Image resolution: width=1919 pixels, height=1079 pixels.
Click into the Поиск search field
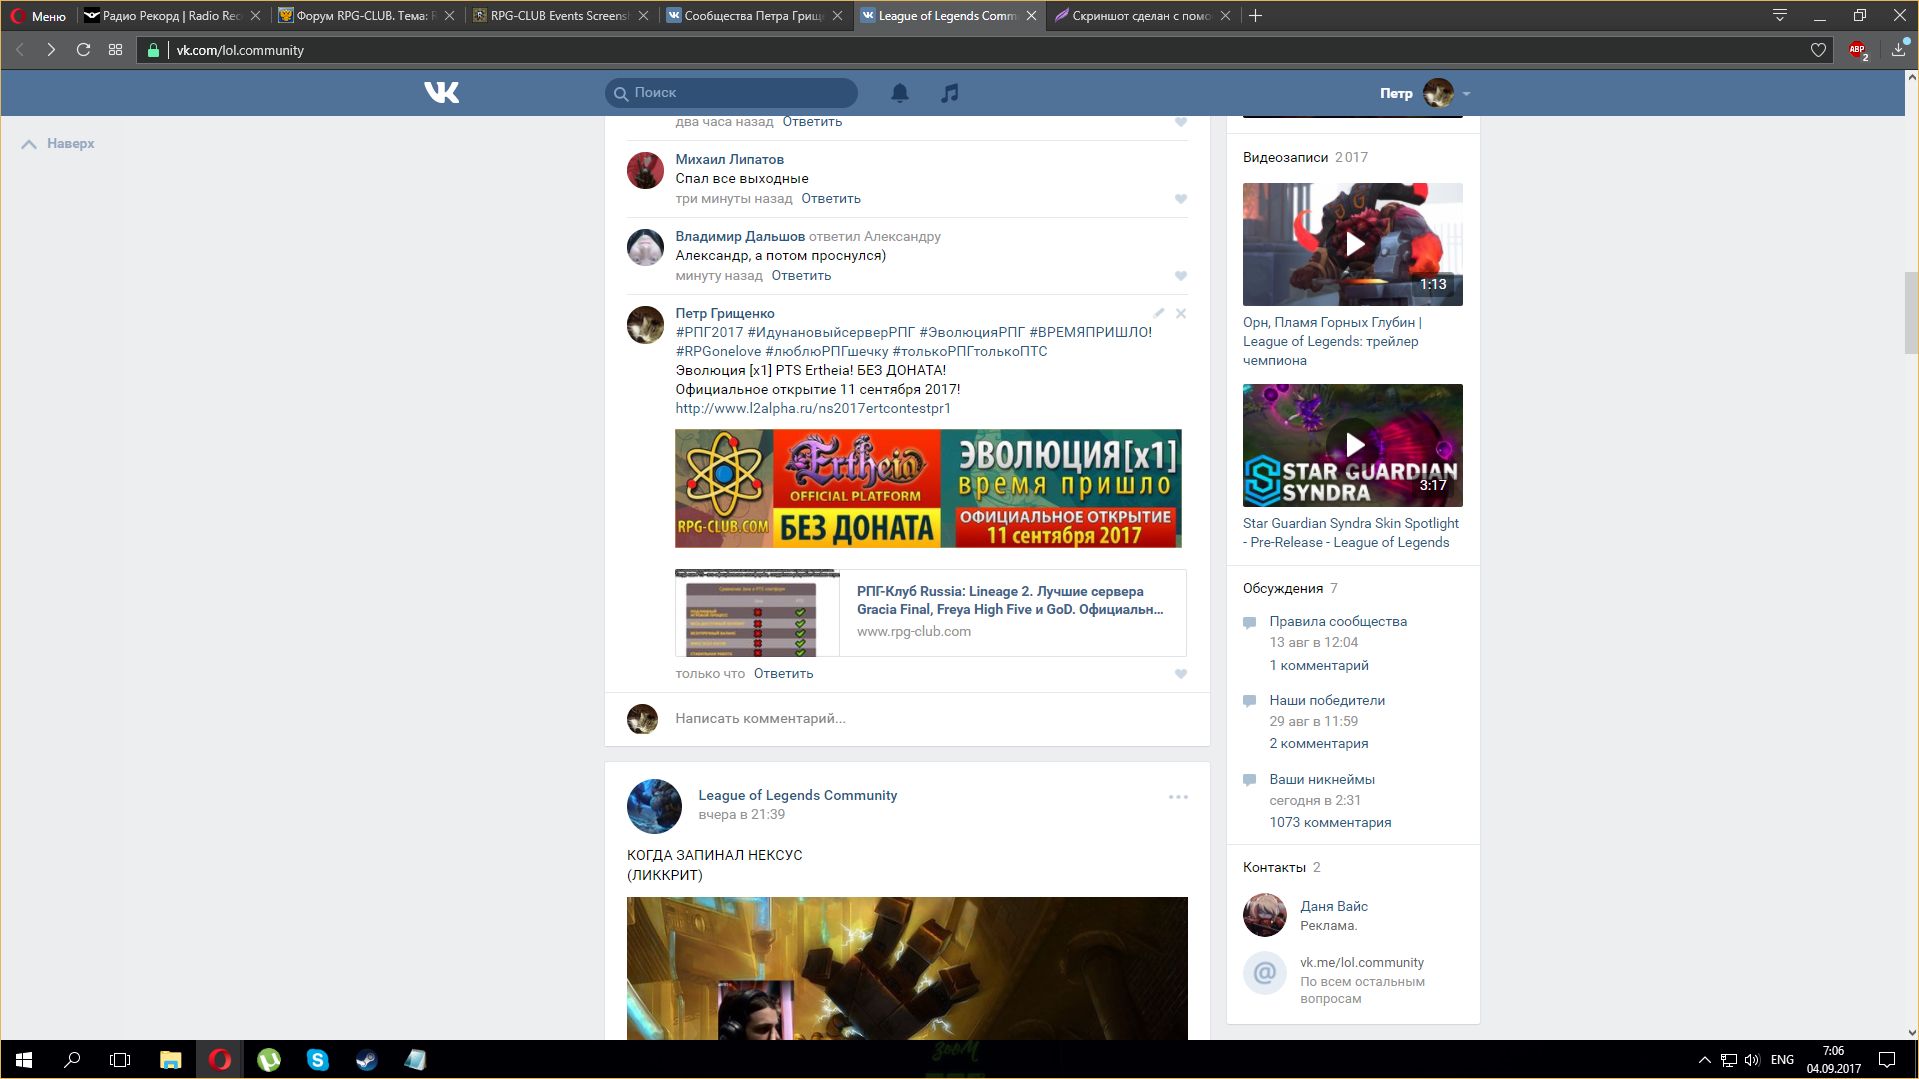(731, 92)
